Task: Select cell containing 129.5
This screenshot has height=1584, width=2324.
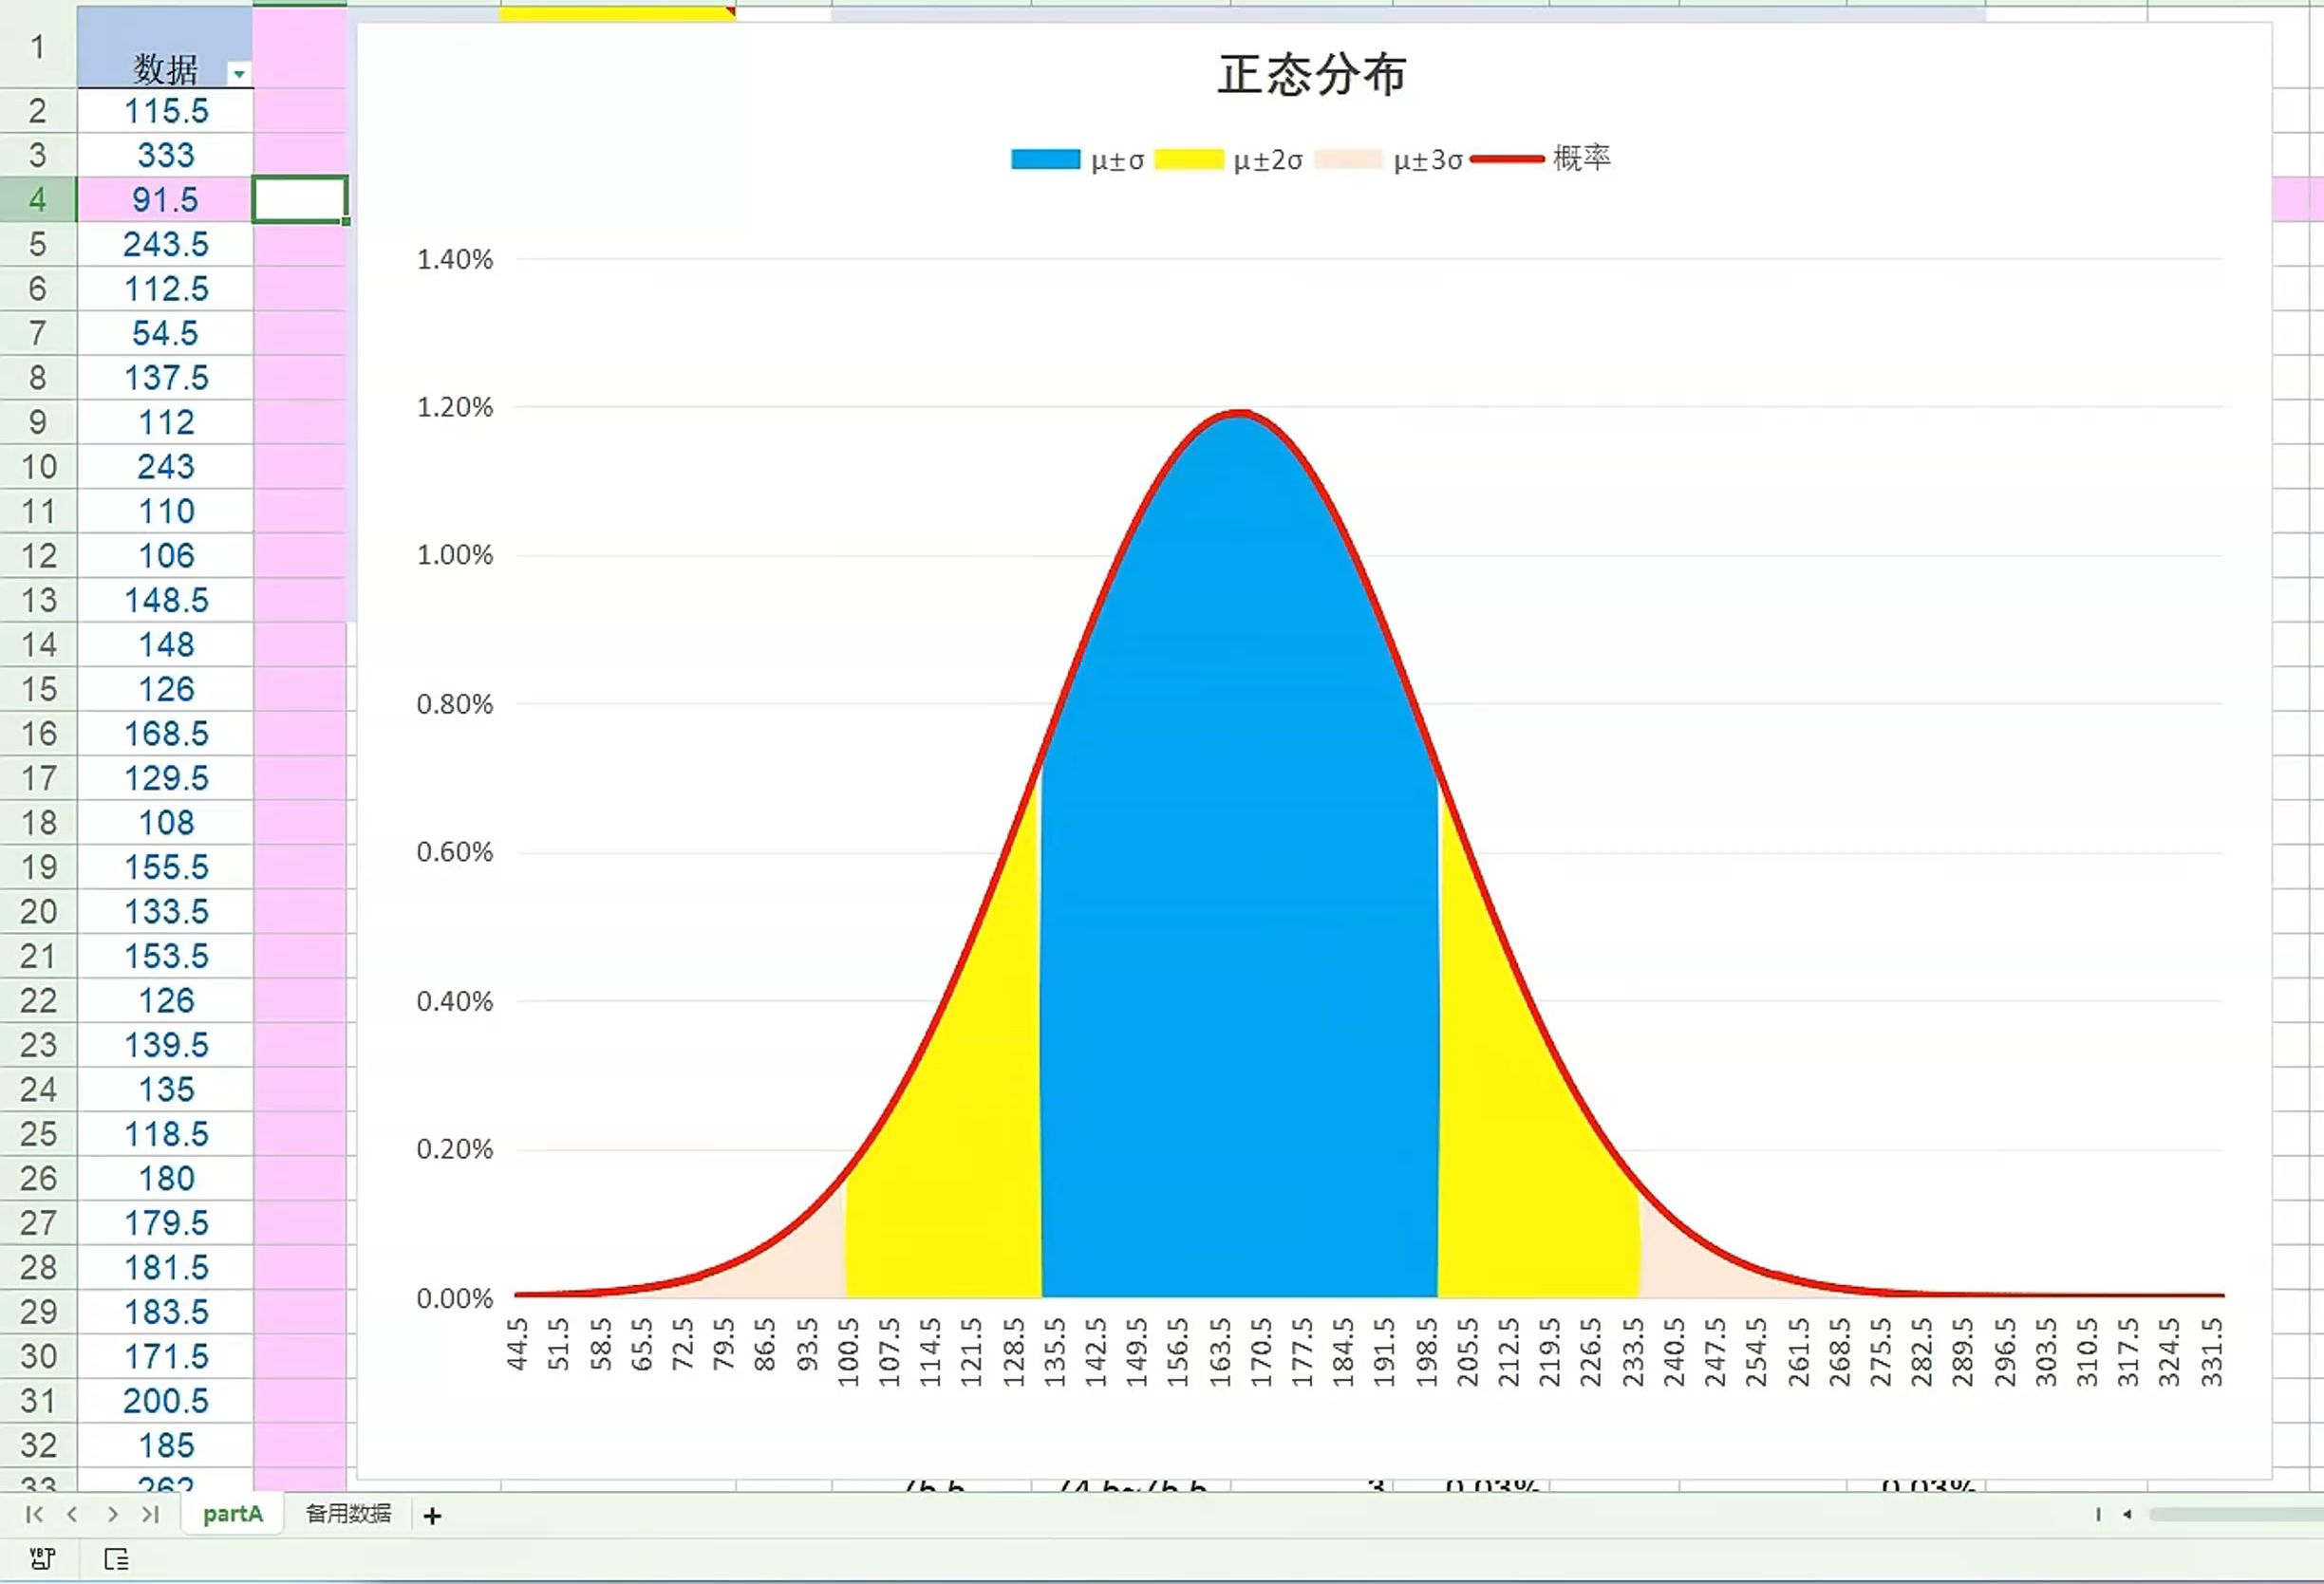Action: [x=165, y=778]
